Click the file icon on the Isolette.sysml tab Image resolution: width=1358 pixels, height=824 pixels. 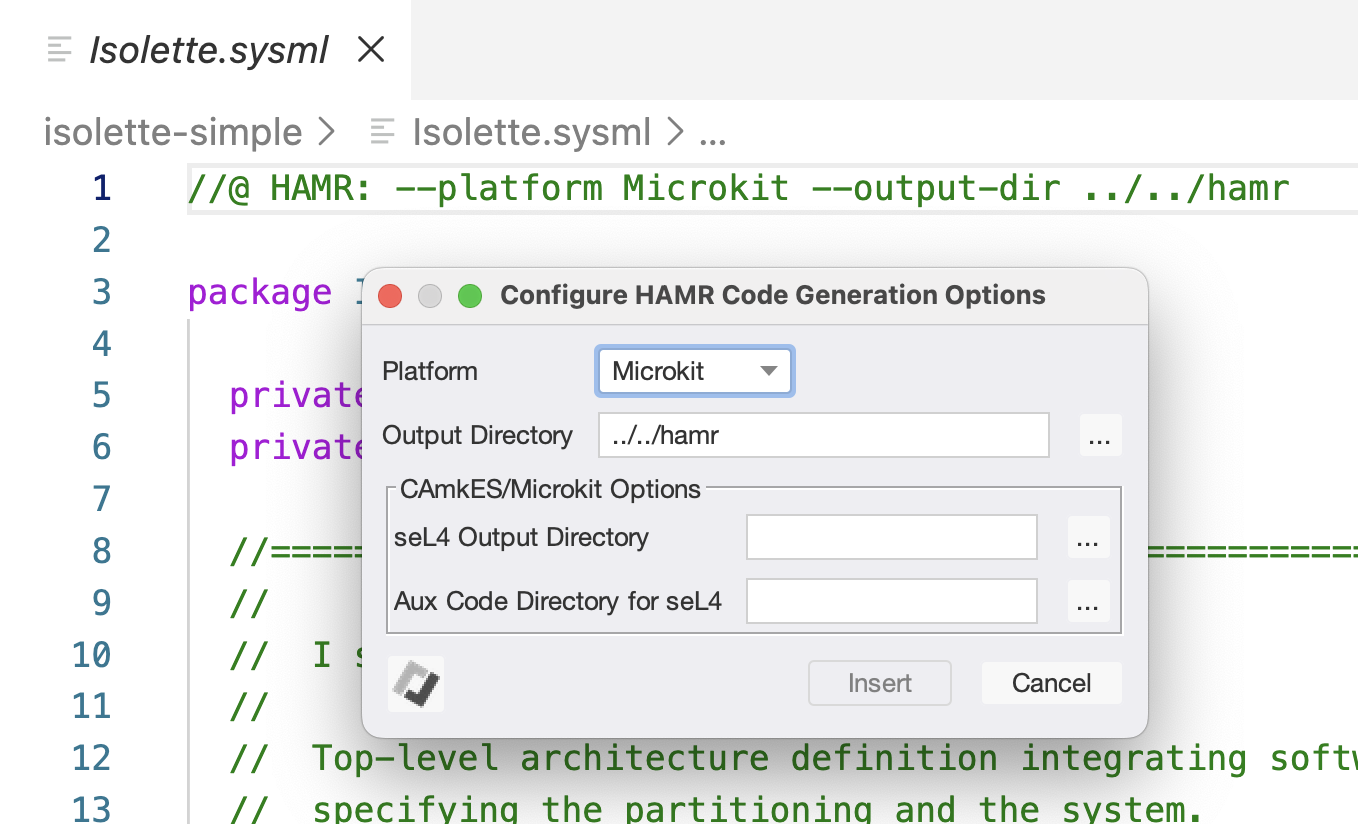[57, 50]
